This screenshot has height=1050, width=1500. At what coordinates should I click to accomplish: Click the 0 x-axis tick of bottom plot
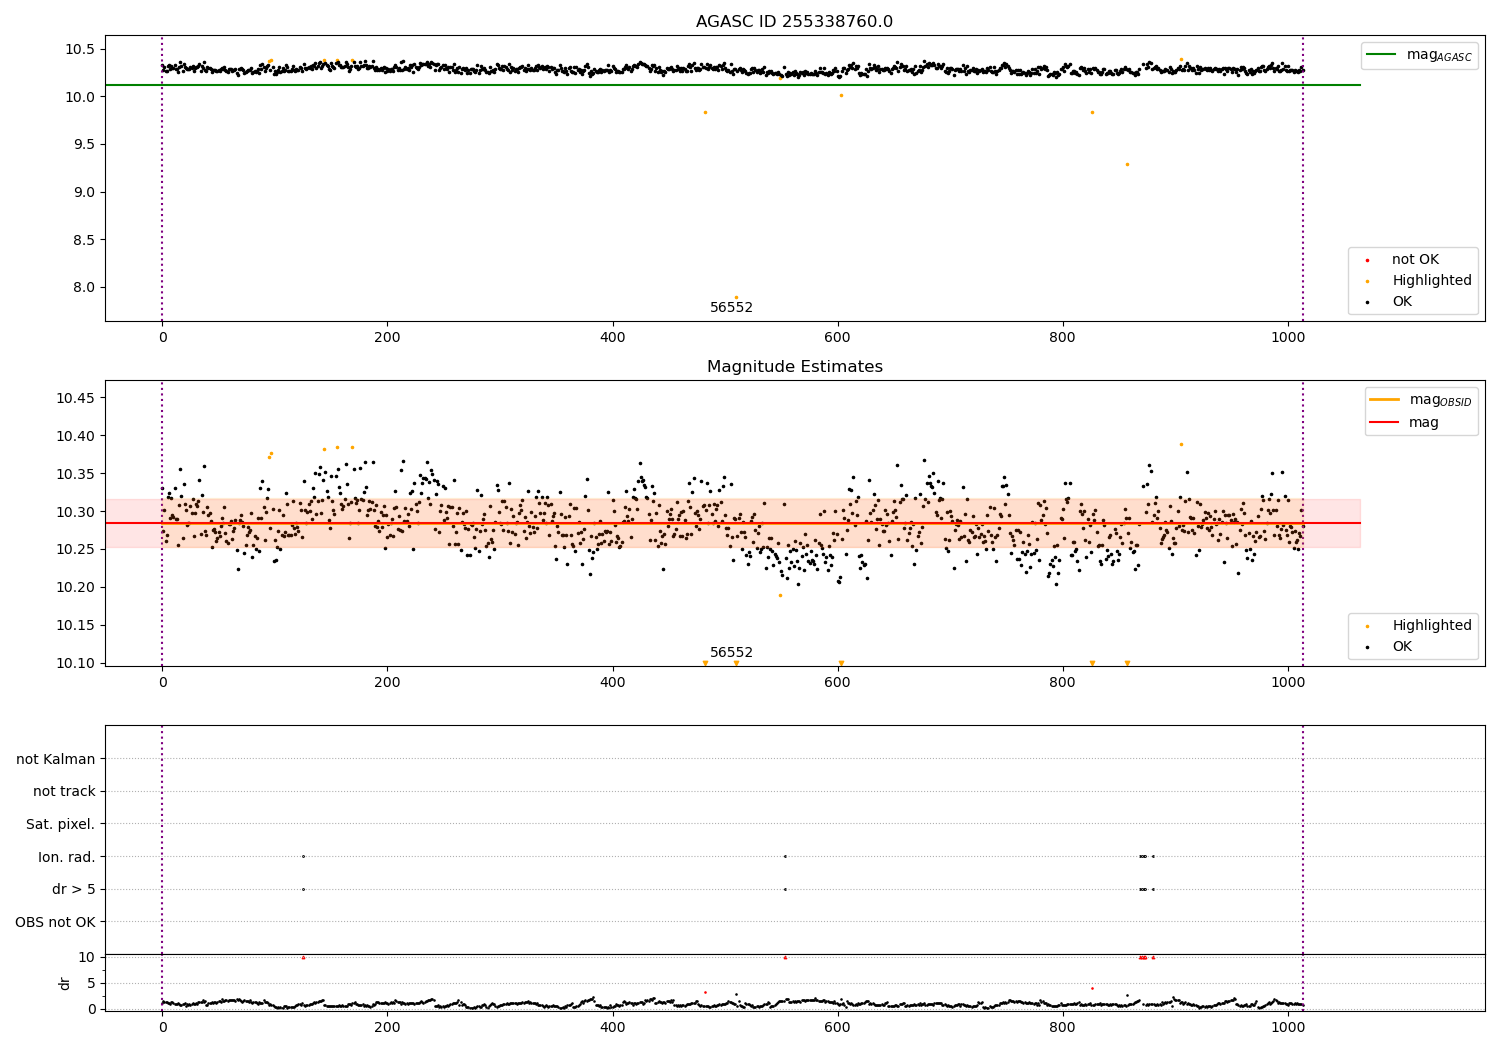pos(162,1027)
